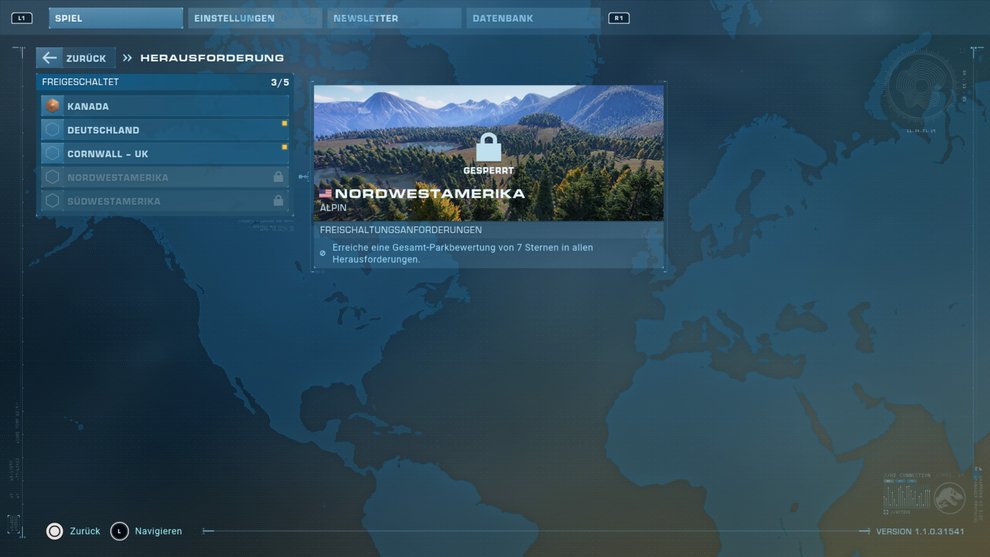Click the empty hexagon icon next to DEUTSCHLAND
The height and width of the screenshot is (557, 990).
point(52,130)
